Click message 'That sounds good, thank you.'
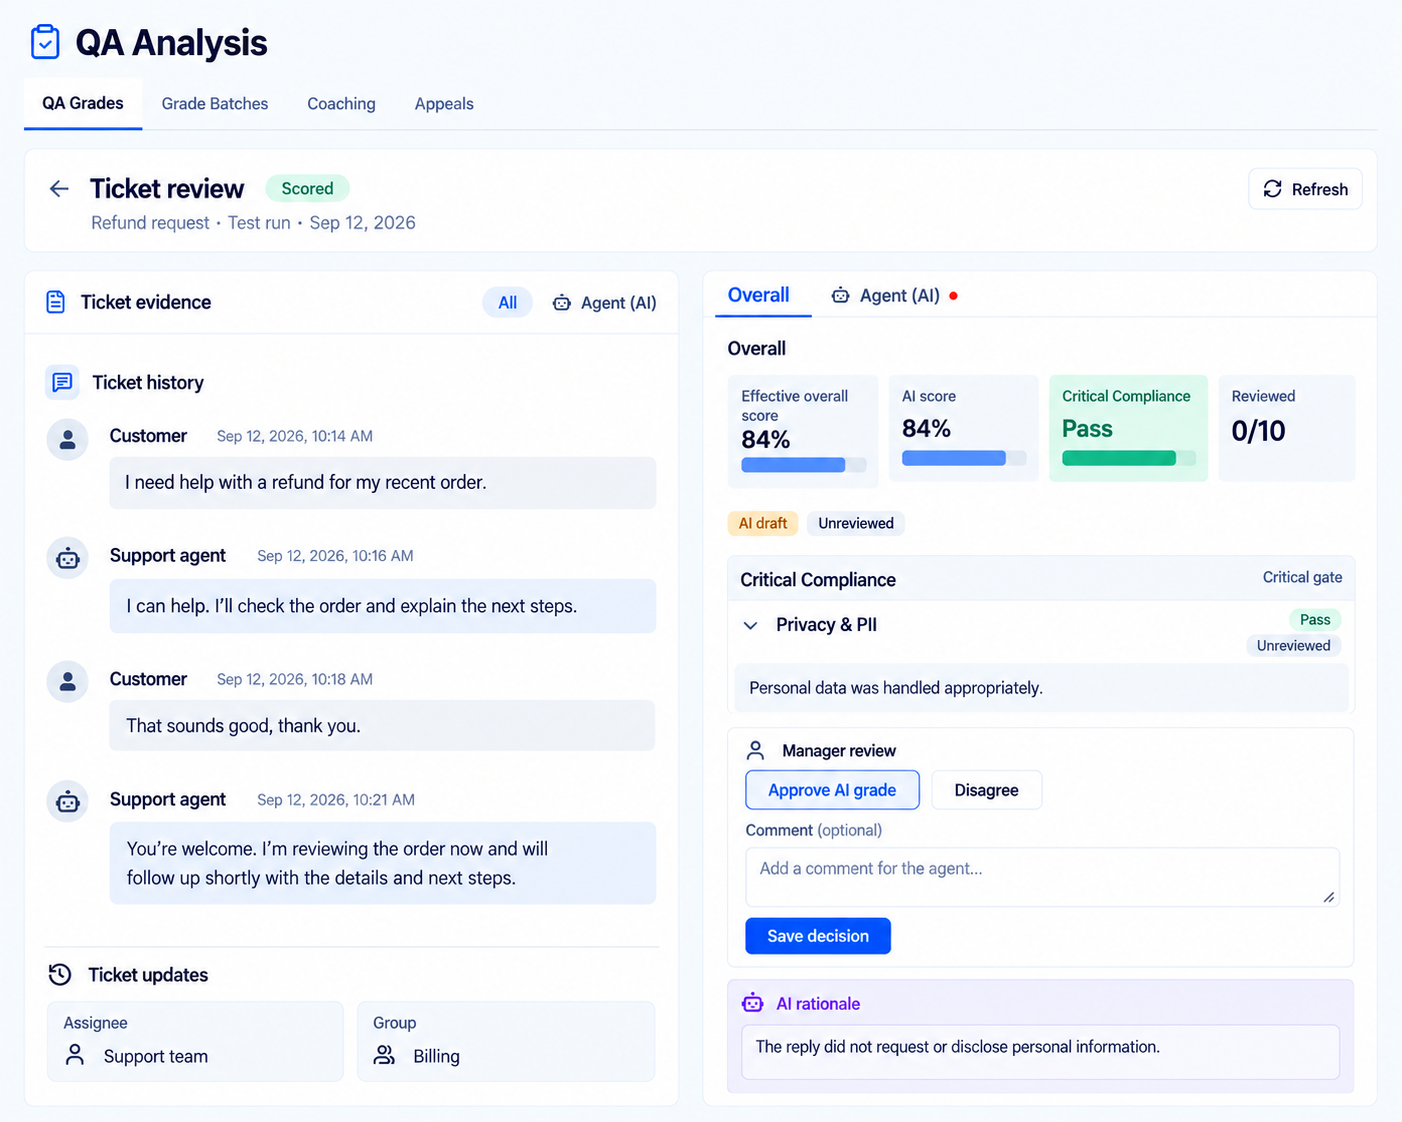The height and width of the screenshot is (1122, 1402). 383,726
